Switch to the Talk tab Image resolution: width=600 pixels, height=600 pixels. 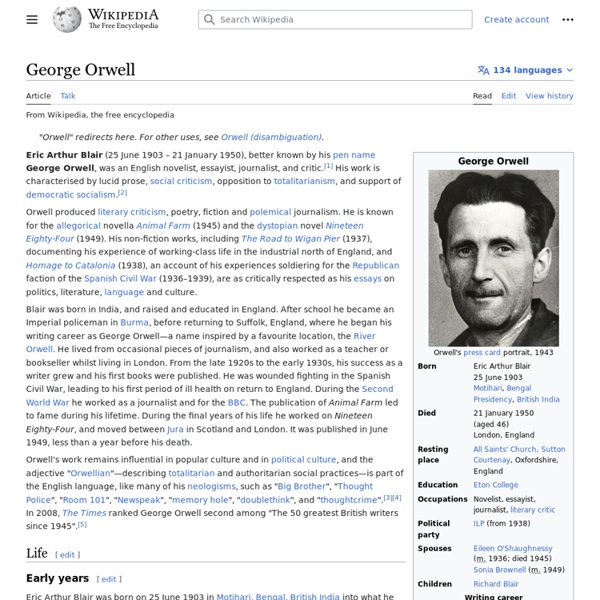tap(68, 96)
